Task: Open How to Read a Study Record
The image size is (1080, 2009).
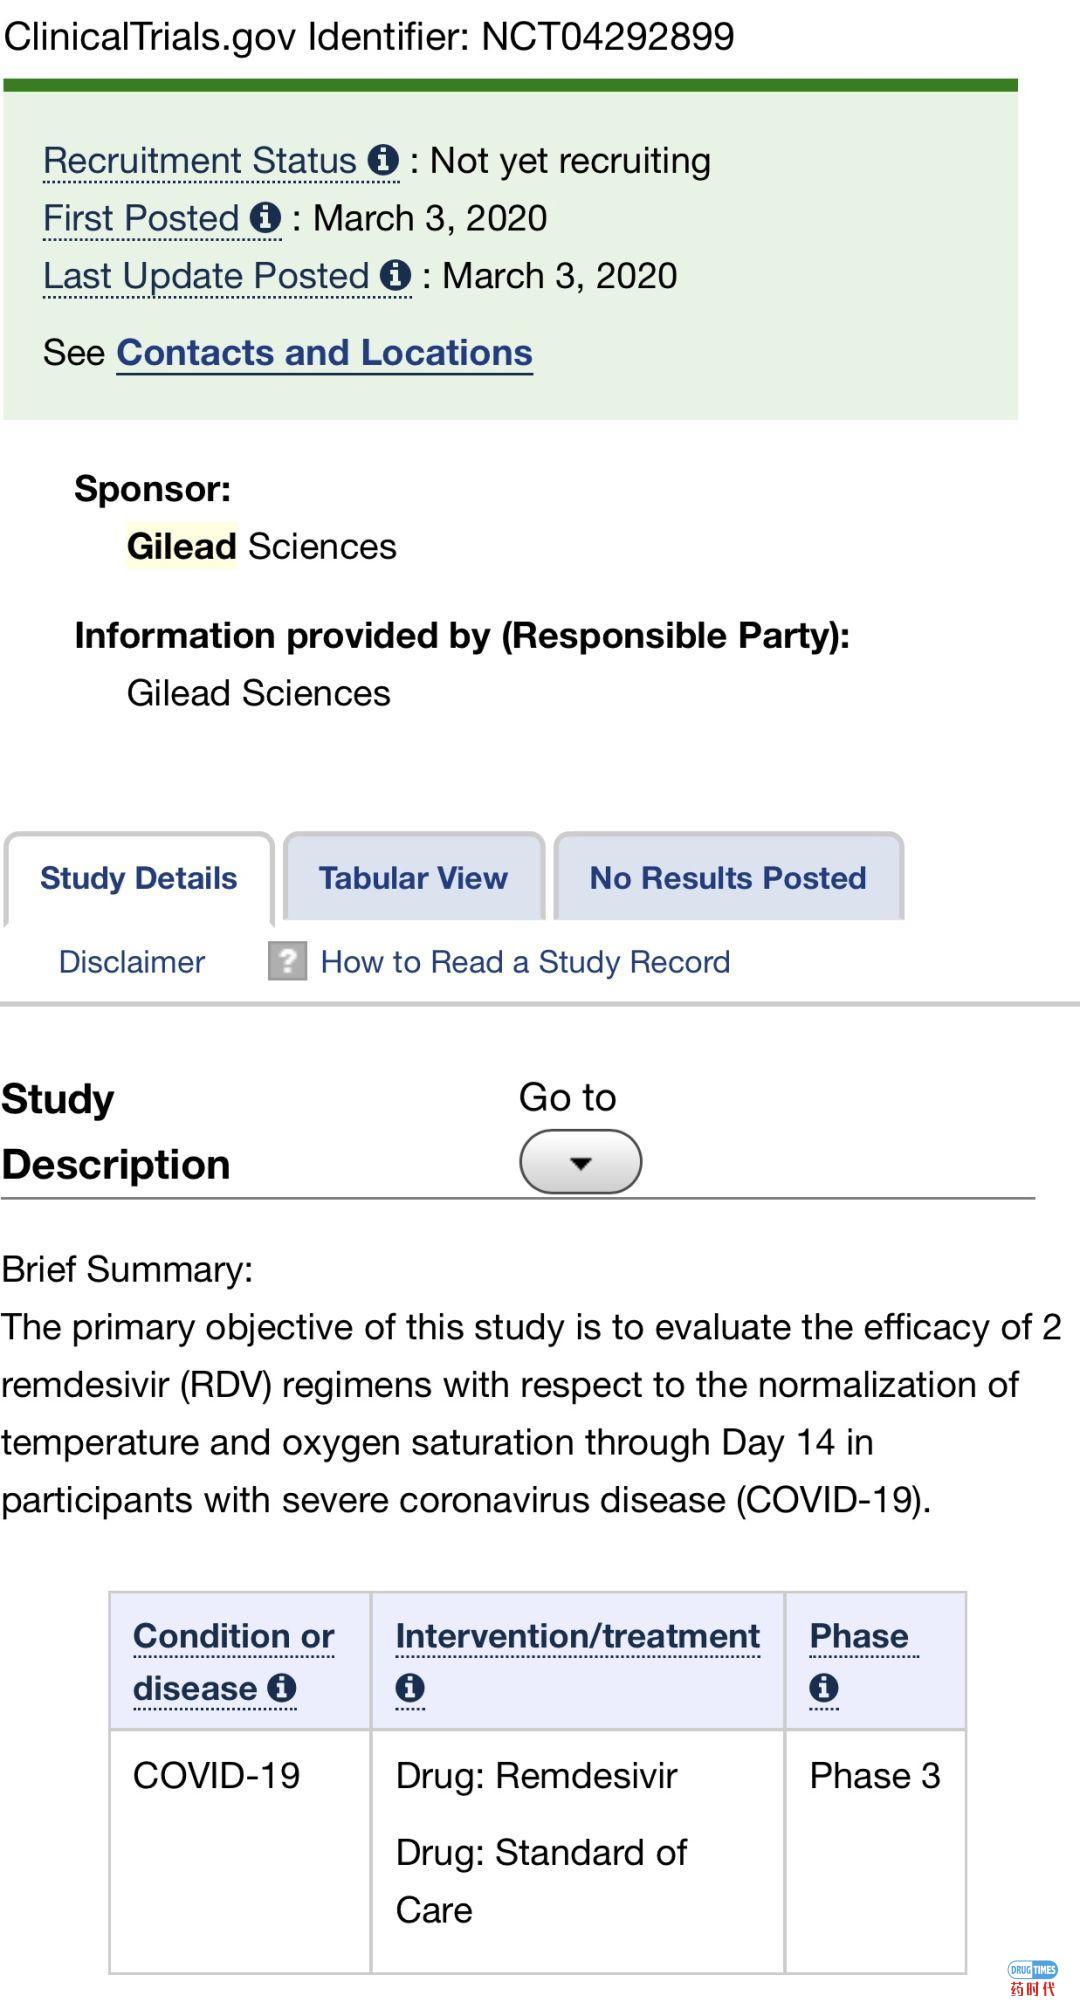Action: tap(525, 962)
